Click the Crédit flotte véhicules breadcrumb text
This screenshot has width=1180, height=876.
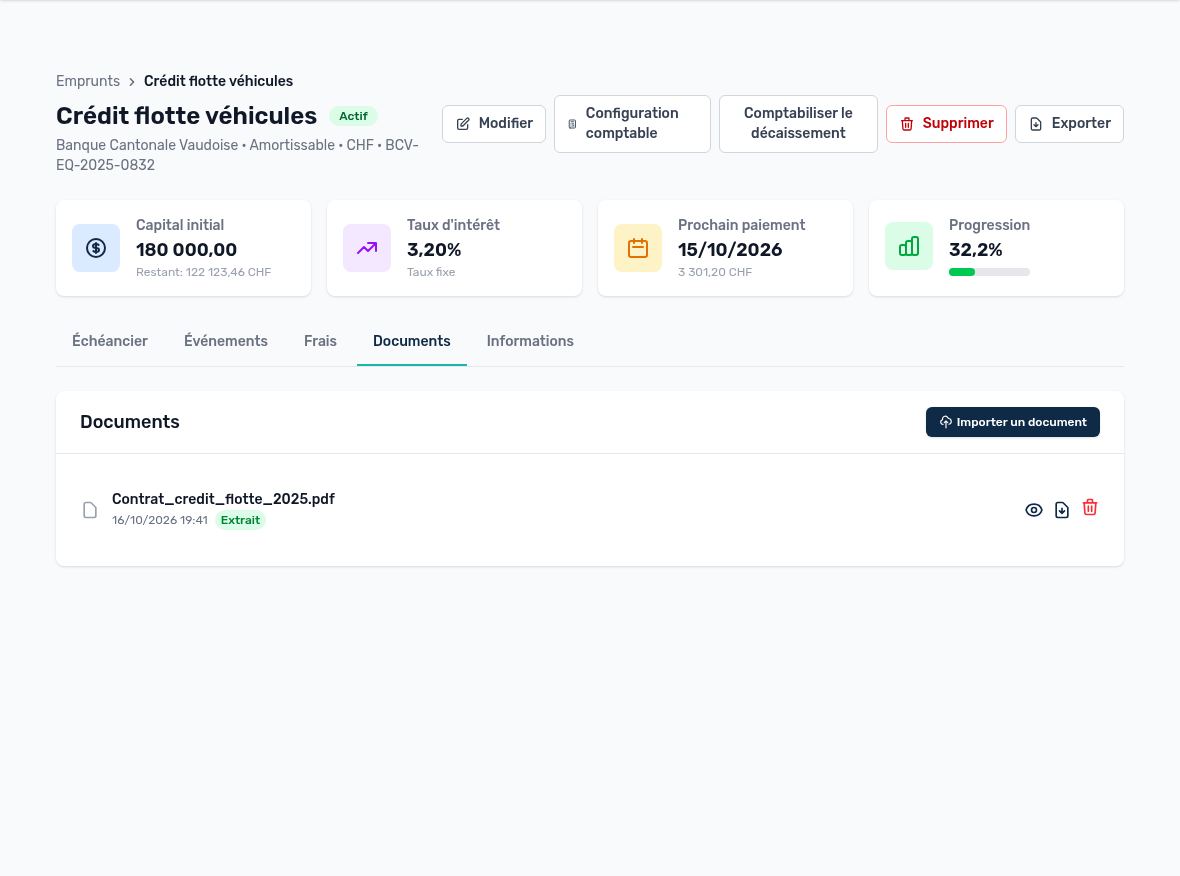point(218,81)
